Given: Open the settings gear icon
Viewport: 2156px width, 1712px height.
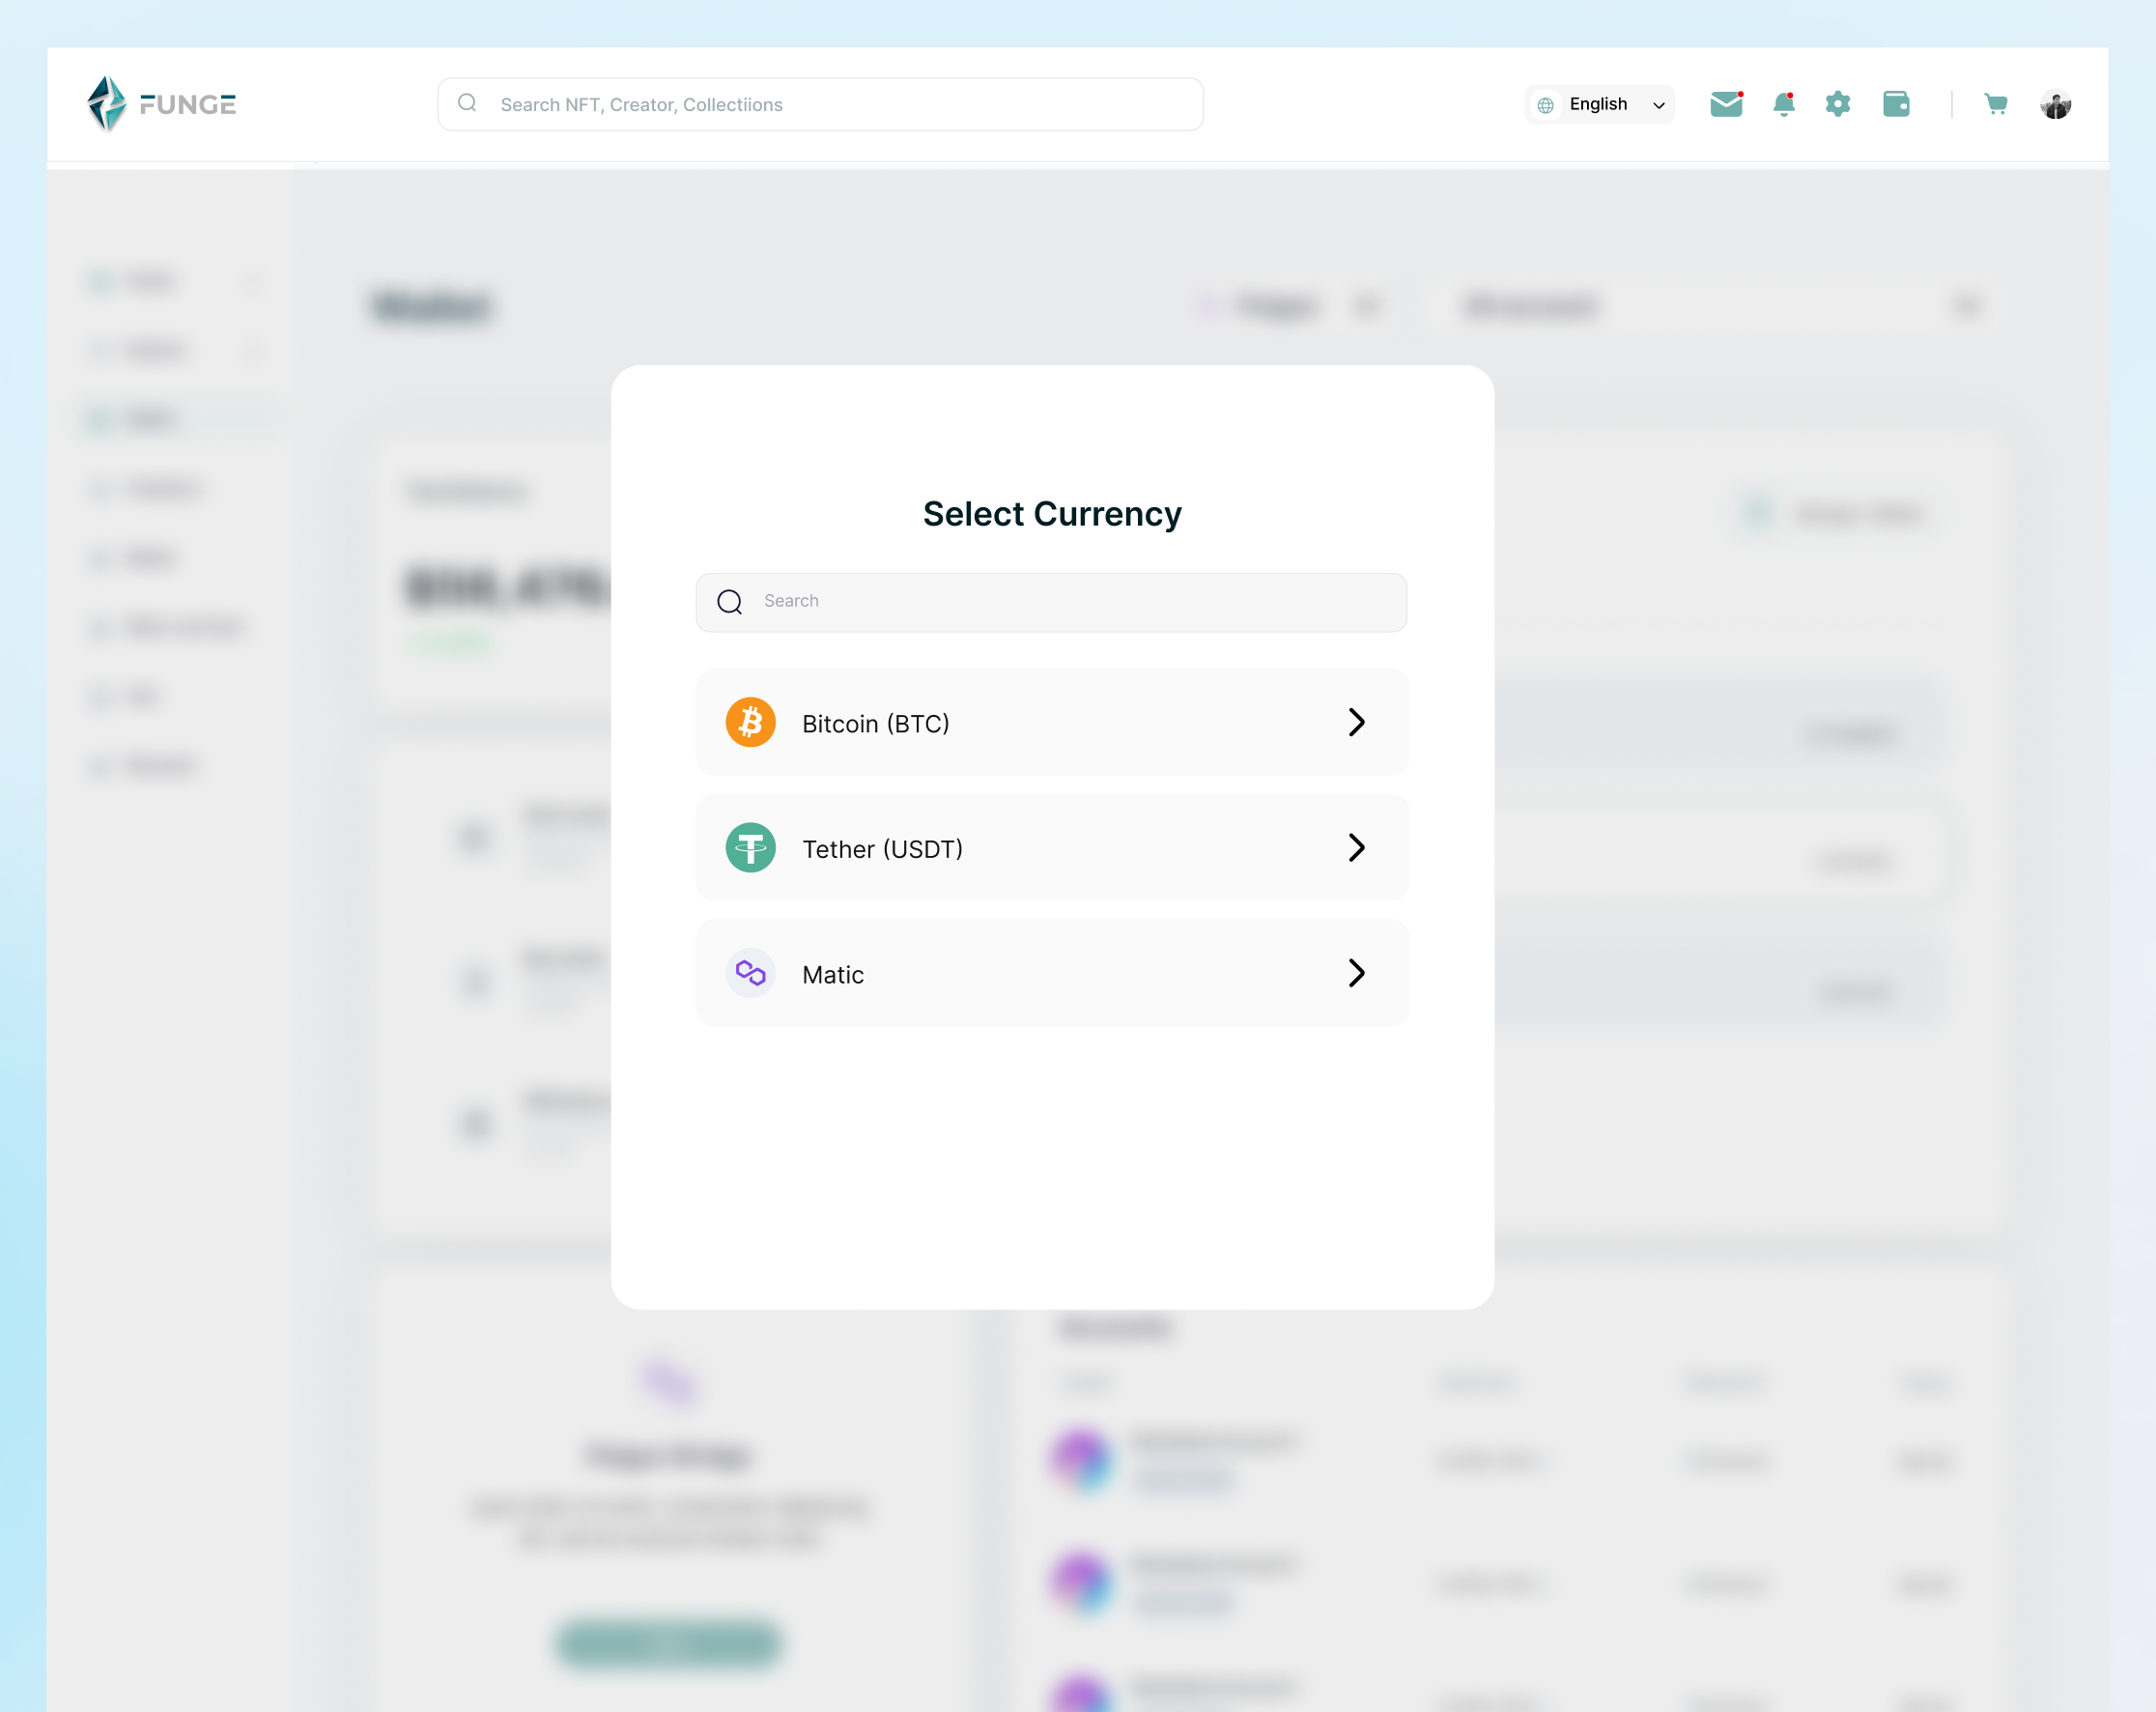Looking at the screenshot, I should click(x=1838, y=103).
